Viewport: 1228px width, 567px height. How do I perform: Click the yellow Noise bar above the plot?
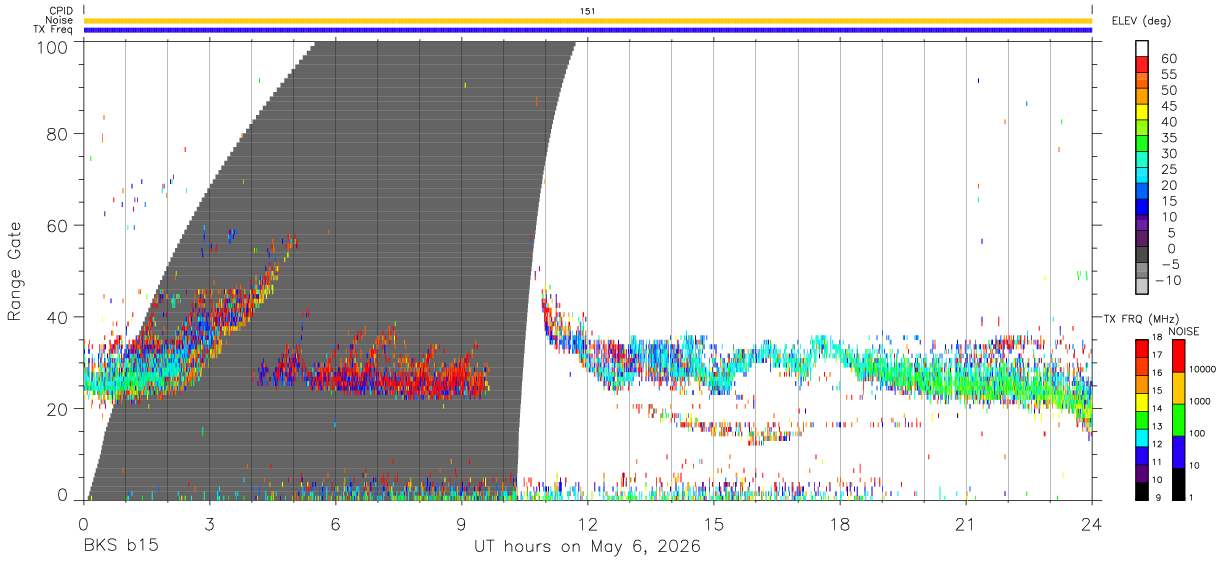(x=588, y=20)
